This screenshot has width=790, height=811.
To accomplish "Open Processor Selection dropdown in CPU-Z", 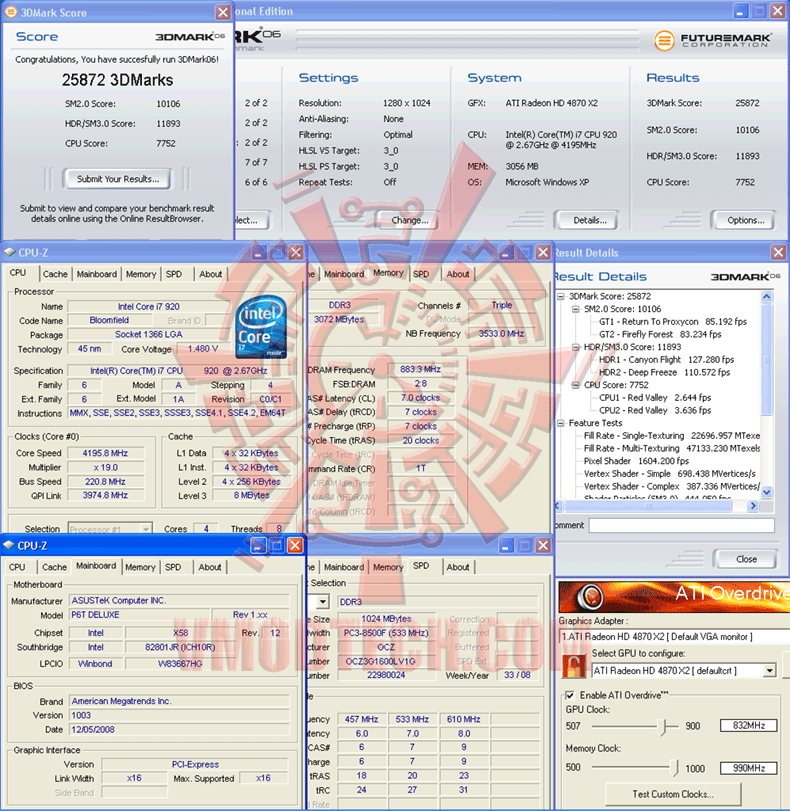I will click(110, 529).
